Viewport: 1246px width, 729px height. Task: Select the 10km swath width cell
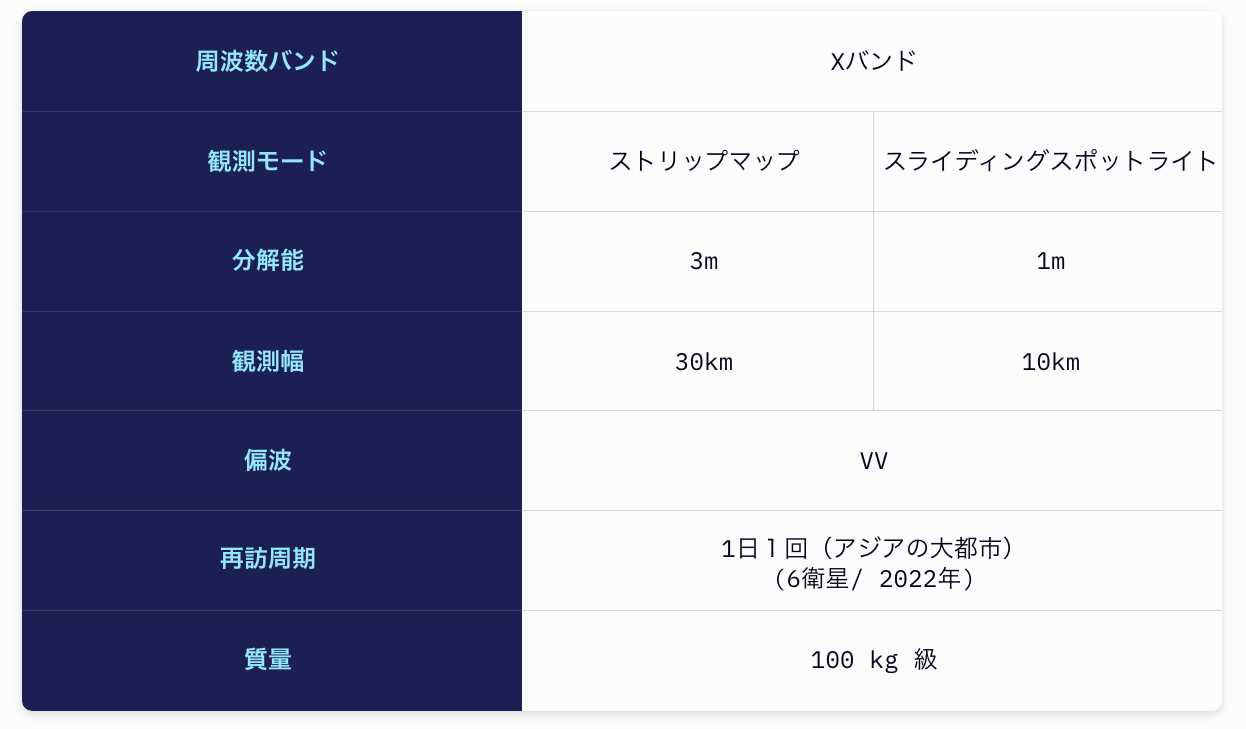[1048, 361]
